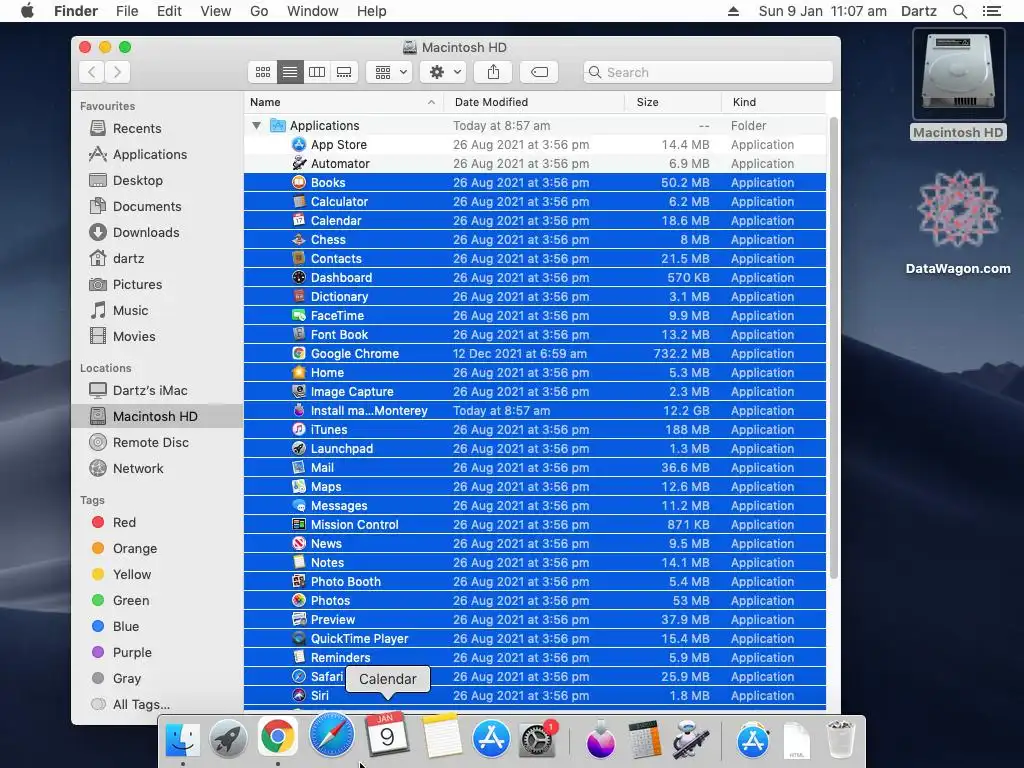The width and height of the screenshot is (1024, 768).
Task: Select the App Store row in list
Action: click(535, 144)
